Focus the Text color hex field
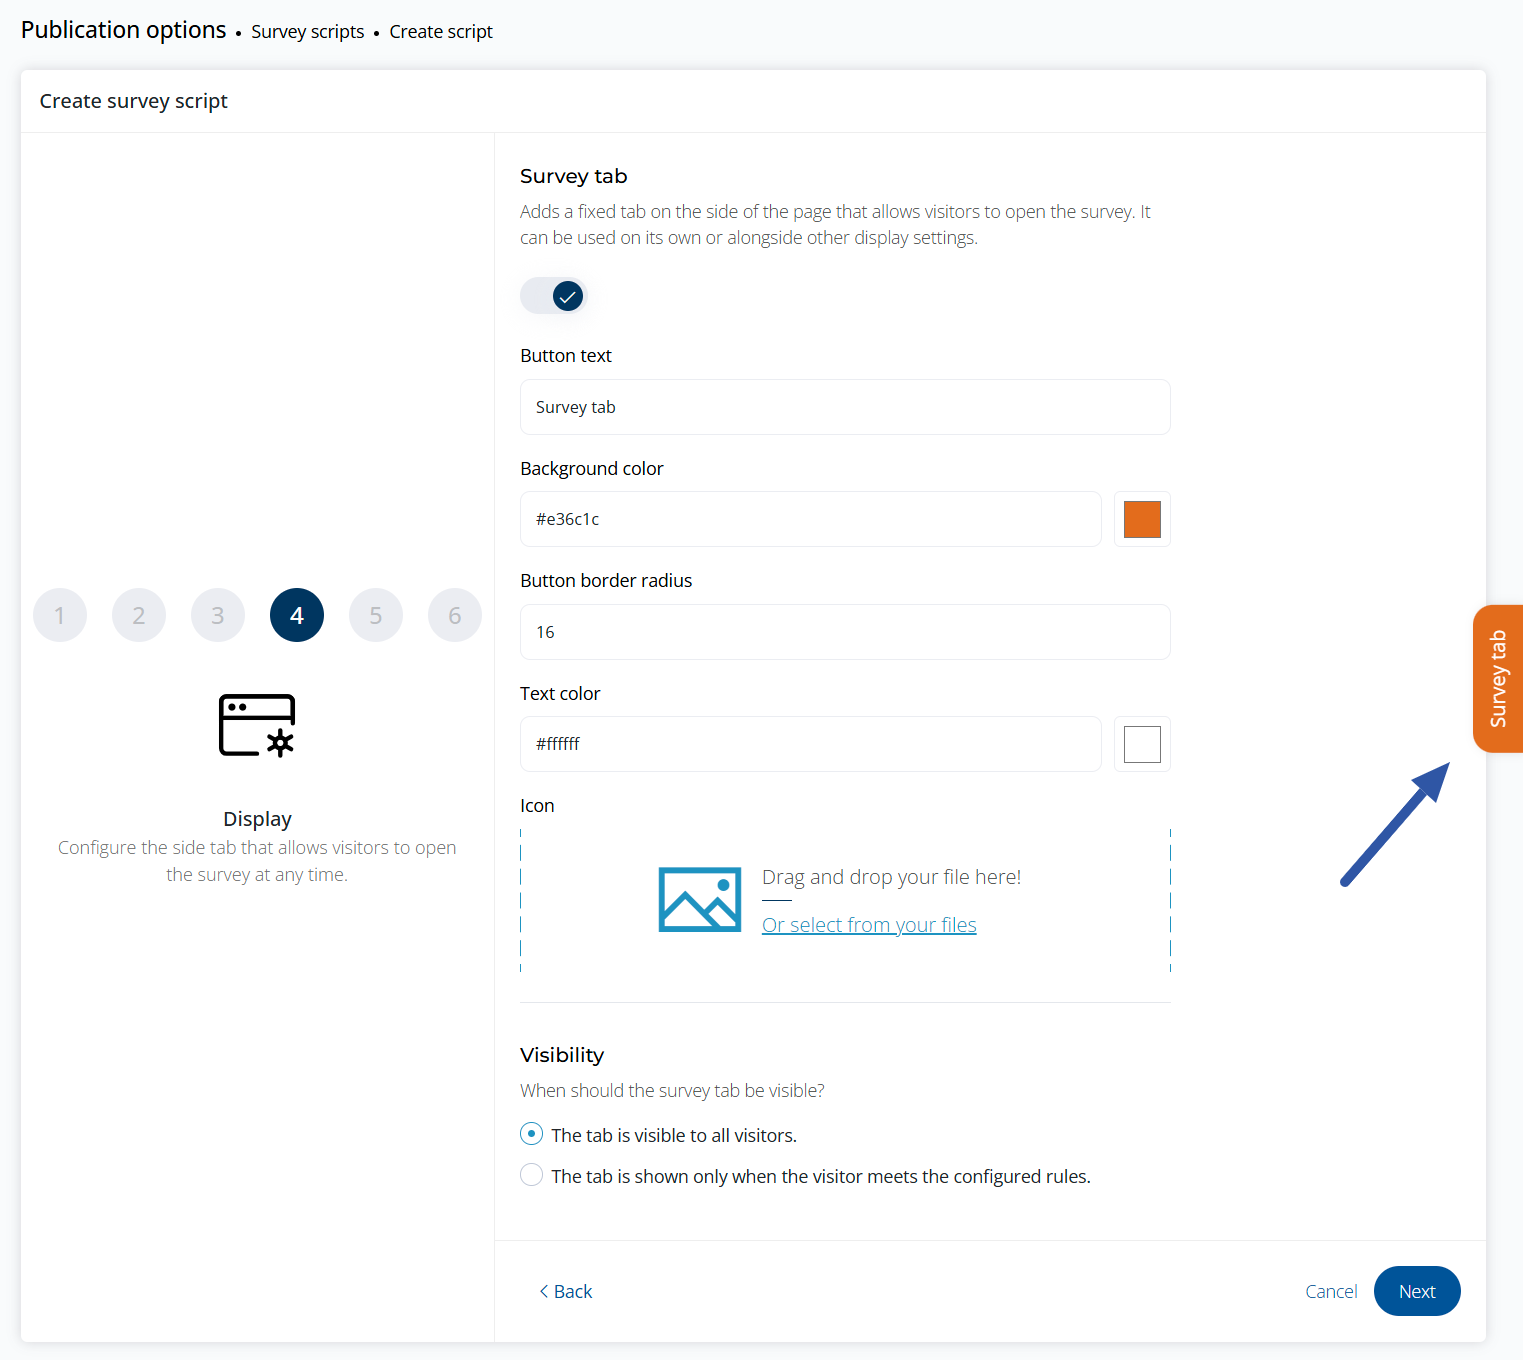1523x1360 pixels. 811,744
